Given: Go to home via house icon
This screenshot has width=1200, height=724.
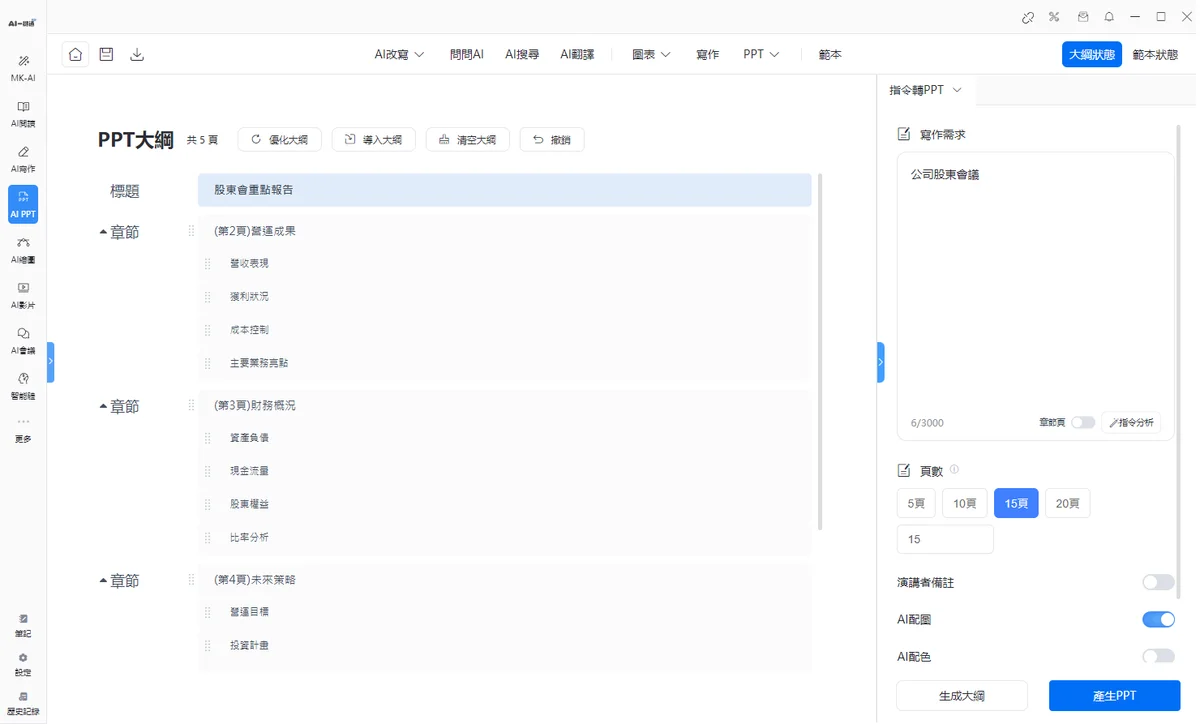Looking at the screenshot, I should (75, 54).
